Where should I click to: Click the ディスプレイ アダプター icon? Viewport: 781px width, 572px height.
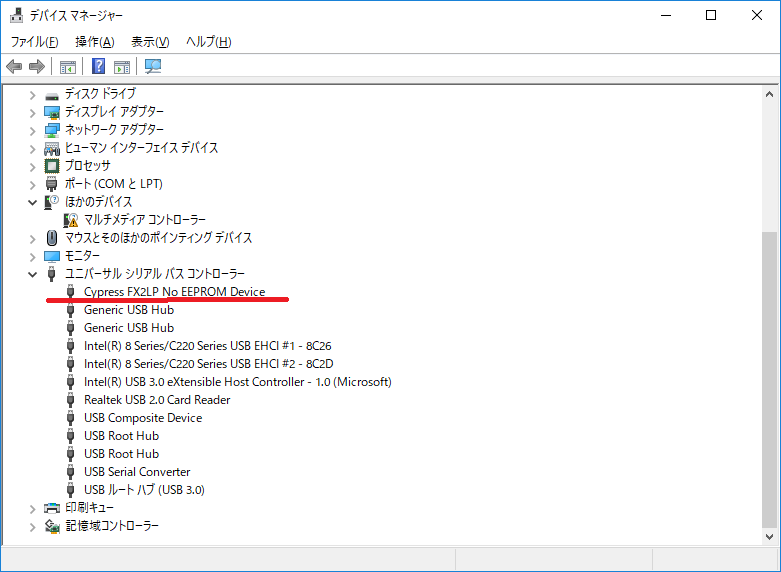[x=52, y=112]
